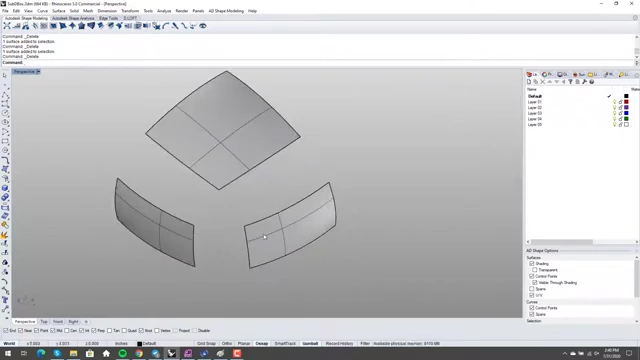
Task: Toggle the lock icon for Layer 01
Action: pos(620,102)
